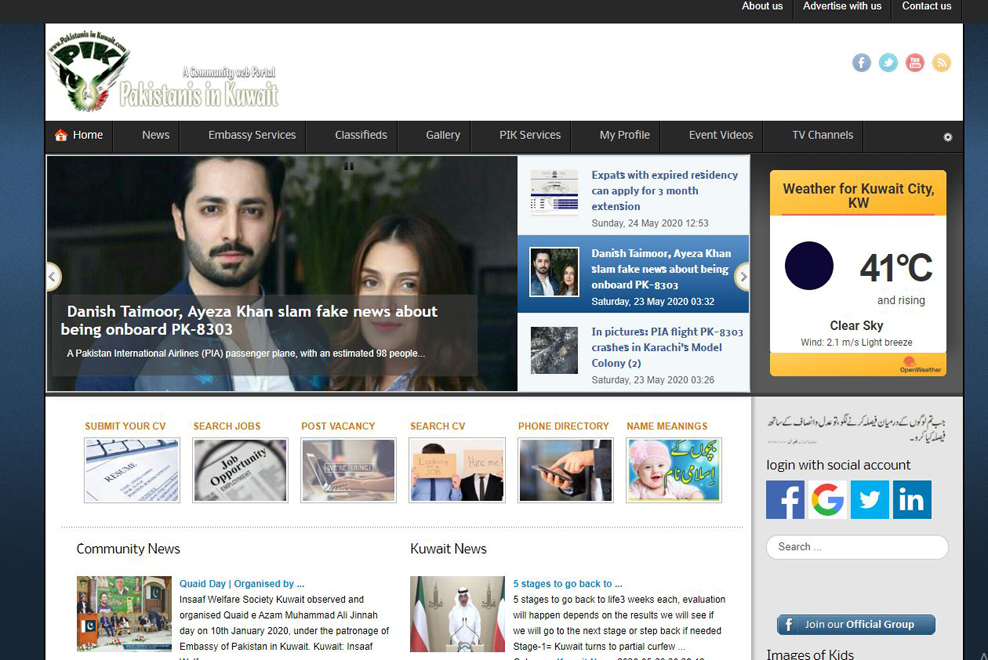The image size is (988, 660).
Task: Pause the slideshow
Action: [x=349, y=167]
